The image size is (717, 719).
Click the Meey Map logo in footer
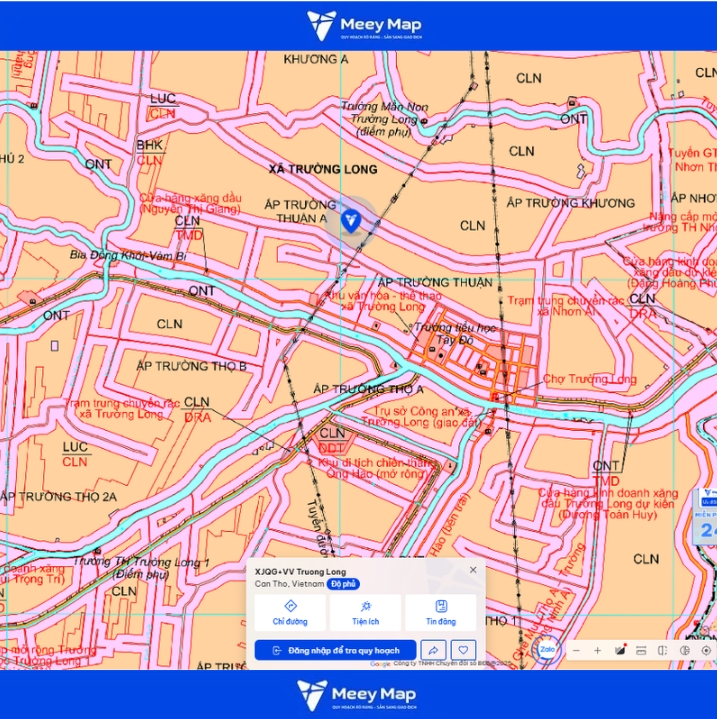point(358,695)
